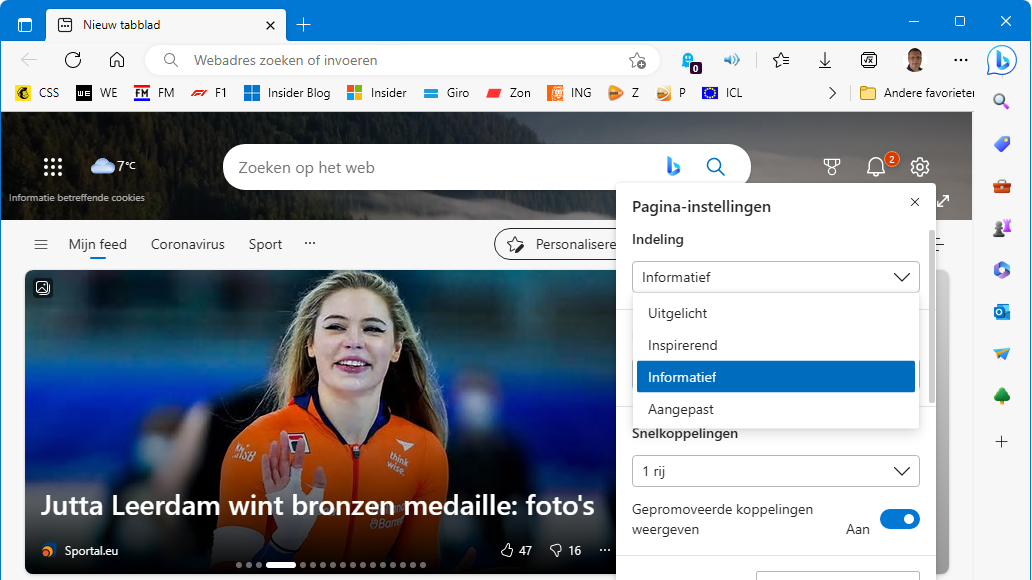Viewport: 1032px width, 580px height.
Task: Show more feed topics ellipsis
Action: point(309,244)
